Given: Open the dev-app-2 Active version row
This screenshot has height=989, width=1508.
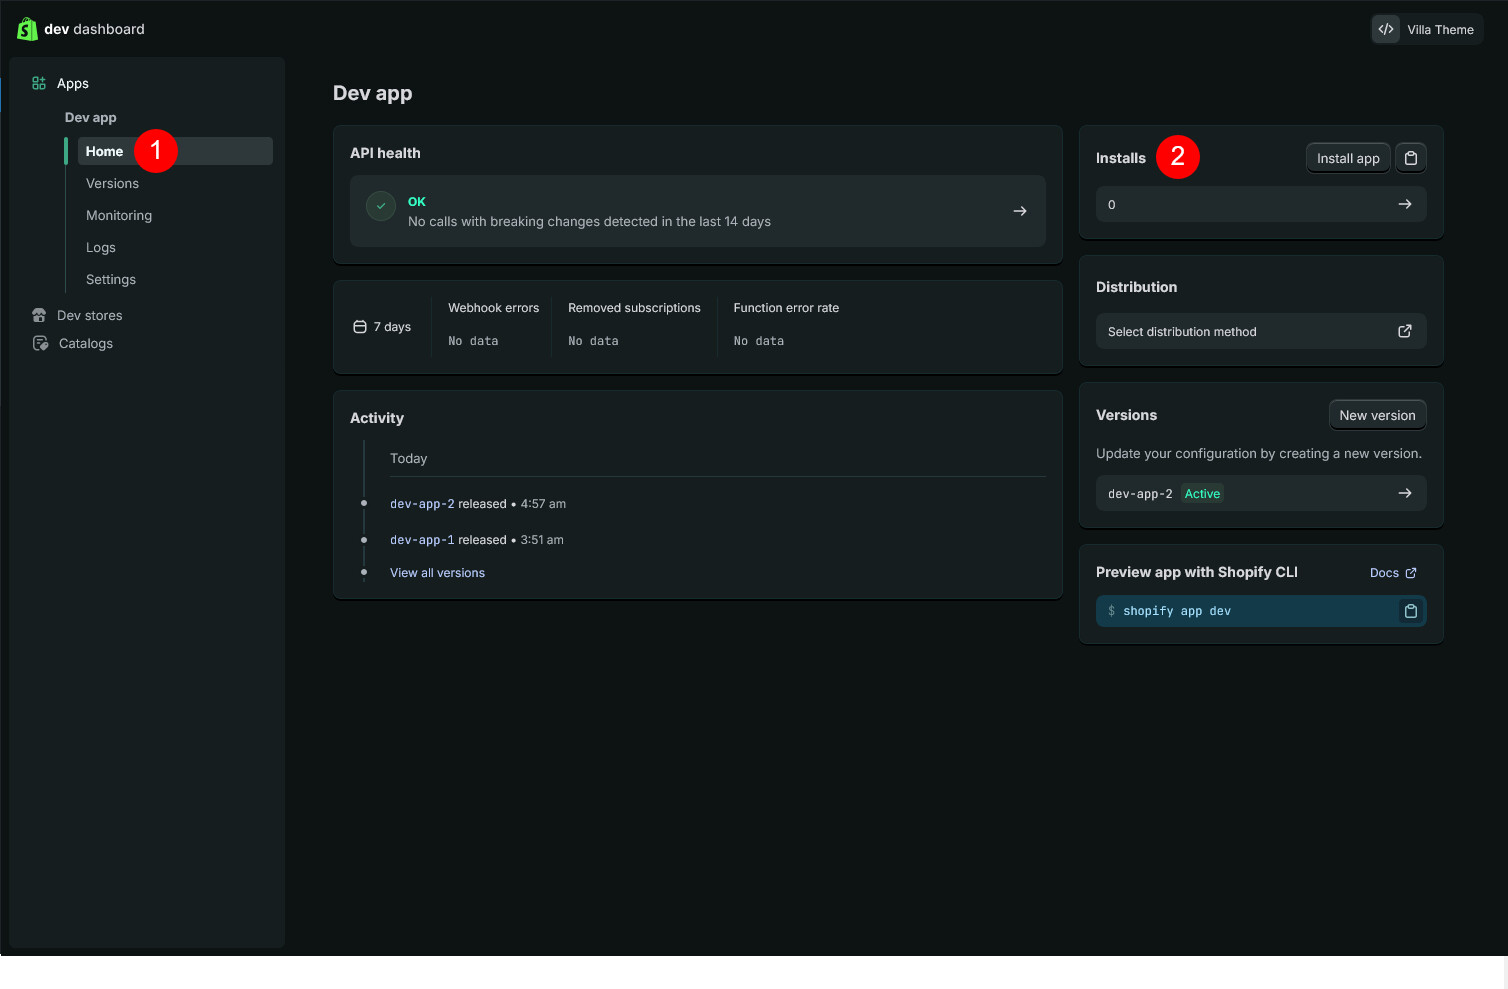Looking at the screenshot, I should click(x=1260, y=494).
